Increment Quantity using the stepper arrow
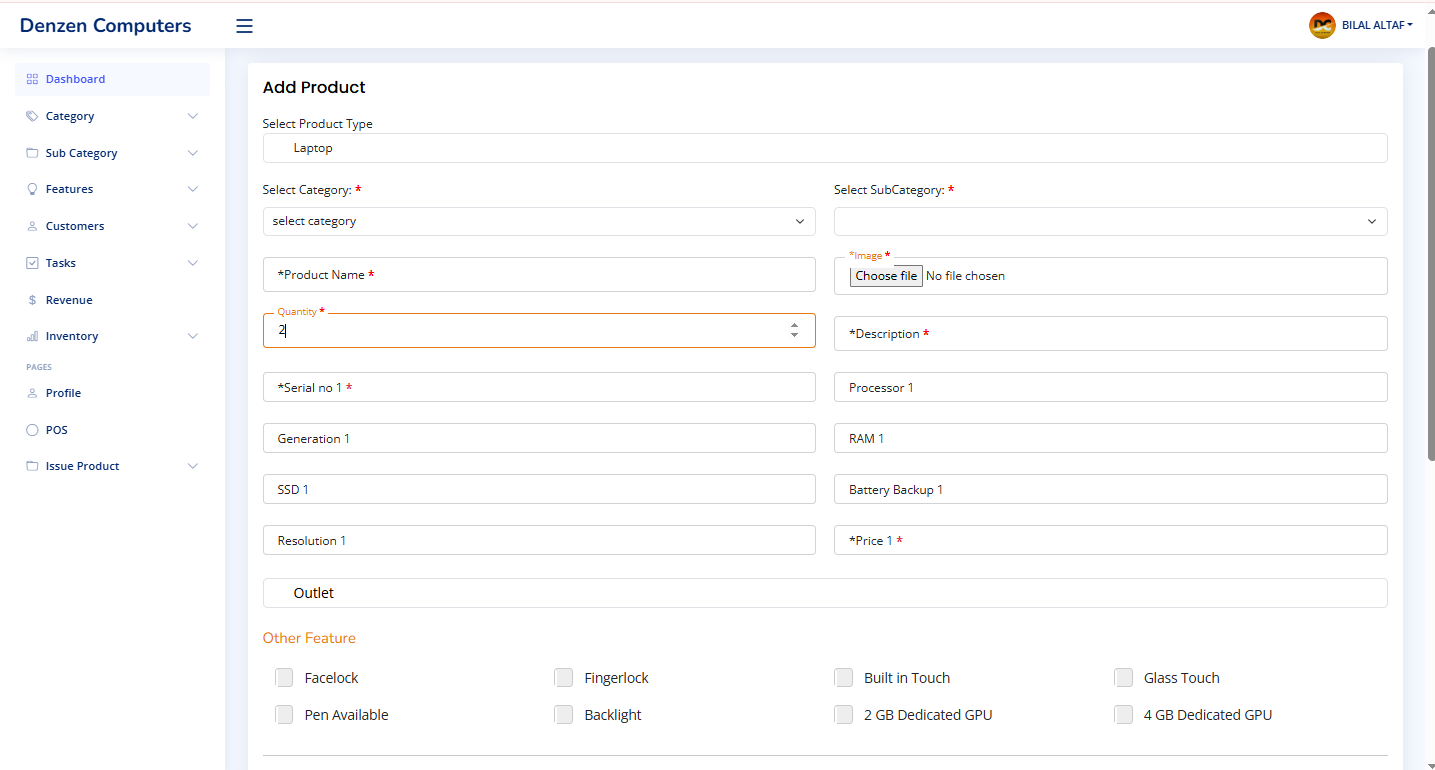The width and height of the screenshot is (1435, 770). 793,324
